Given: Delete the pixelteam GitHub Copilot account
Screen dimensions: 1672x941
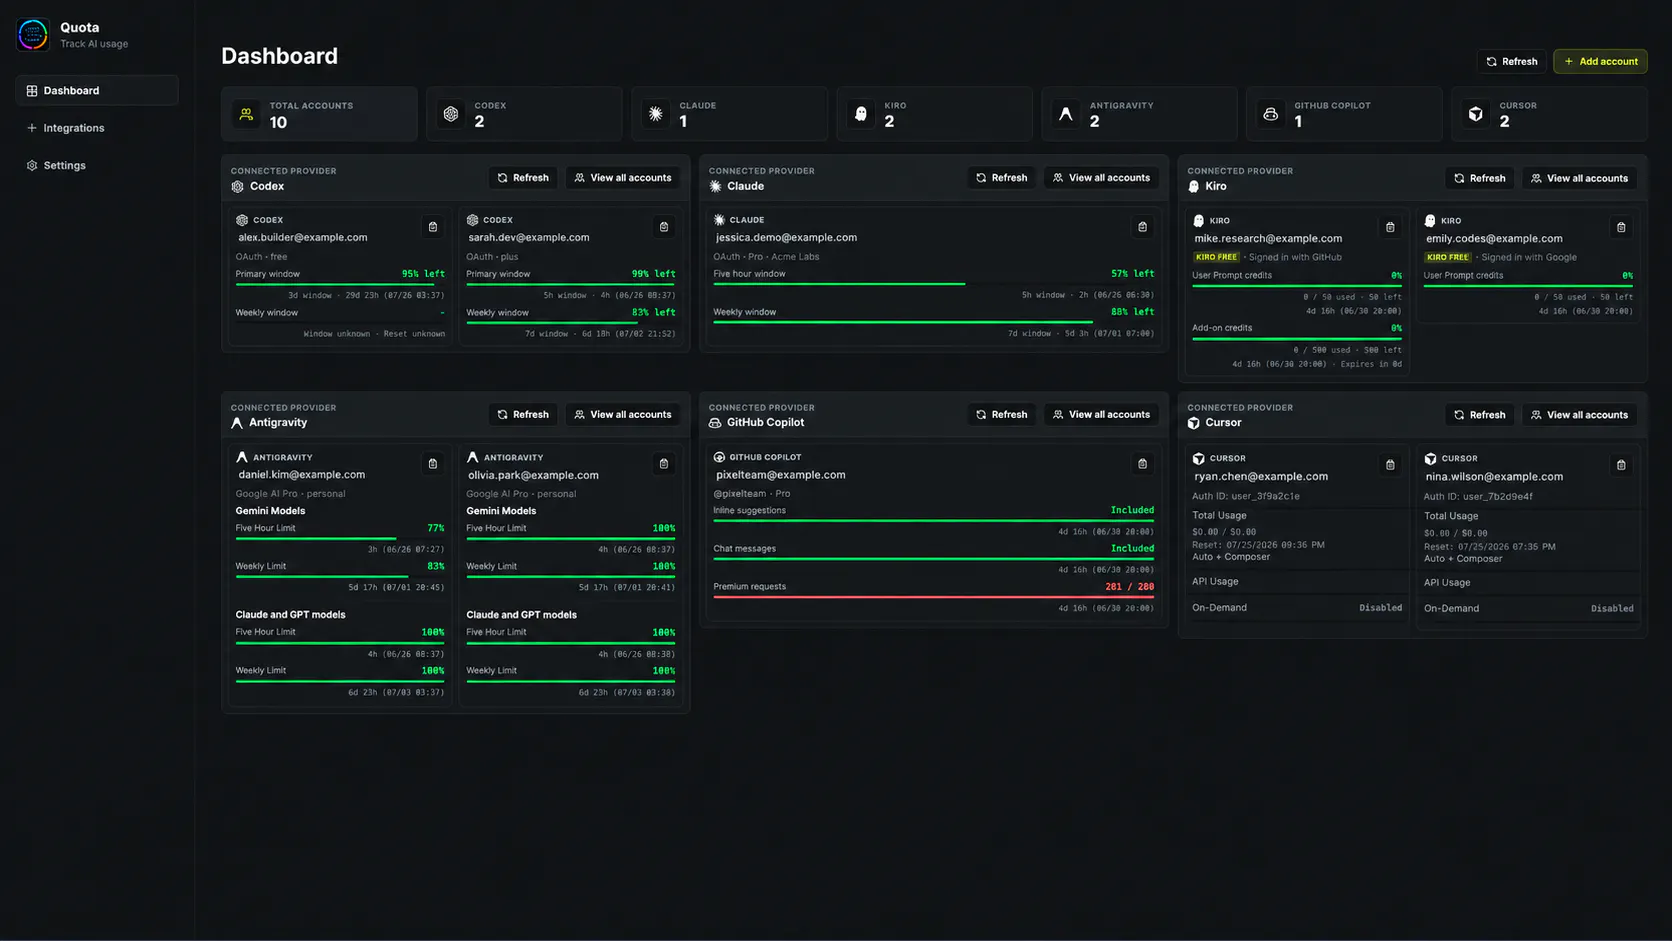Looking at the screenshot, I should (x=1143, y=464).
